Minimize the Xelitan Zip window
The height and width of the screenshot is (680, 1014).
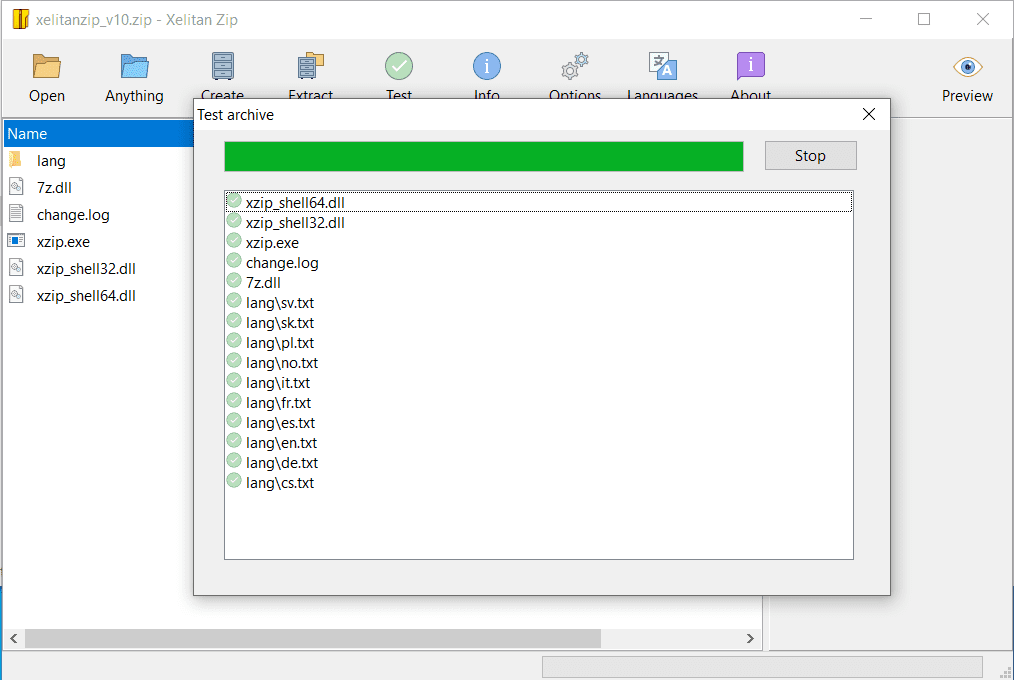[866, 19]
